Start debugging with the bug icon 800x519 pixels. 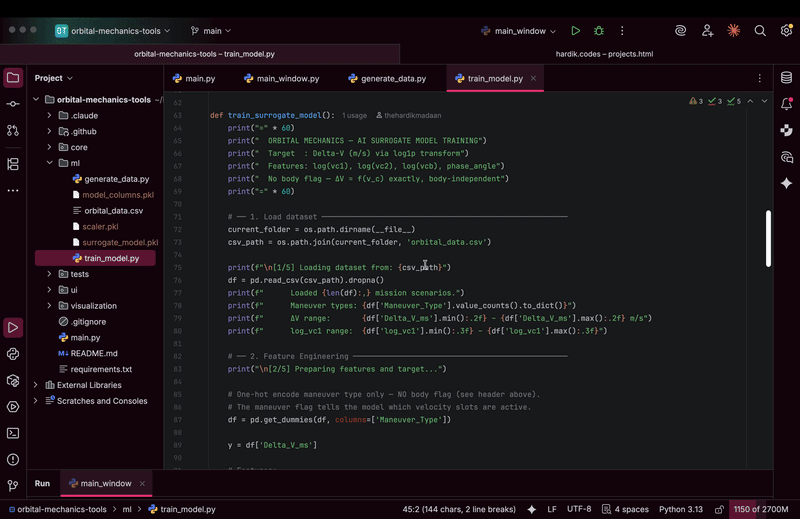point(599,31)
